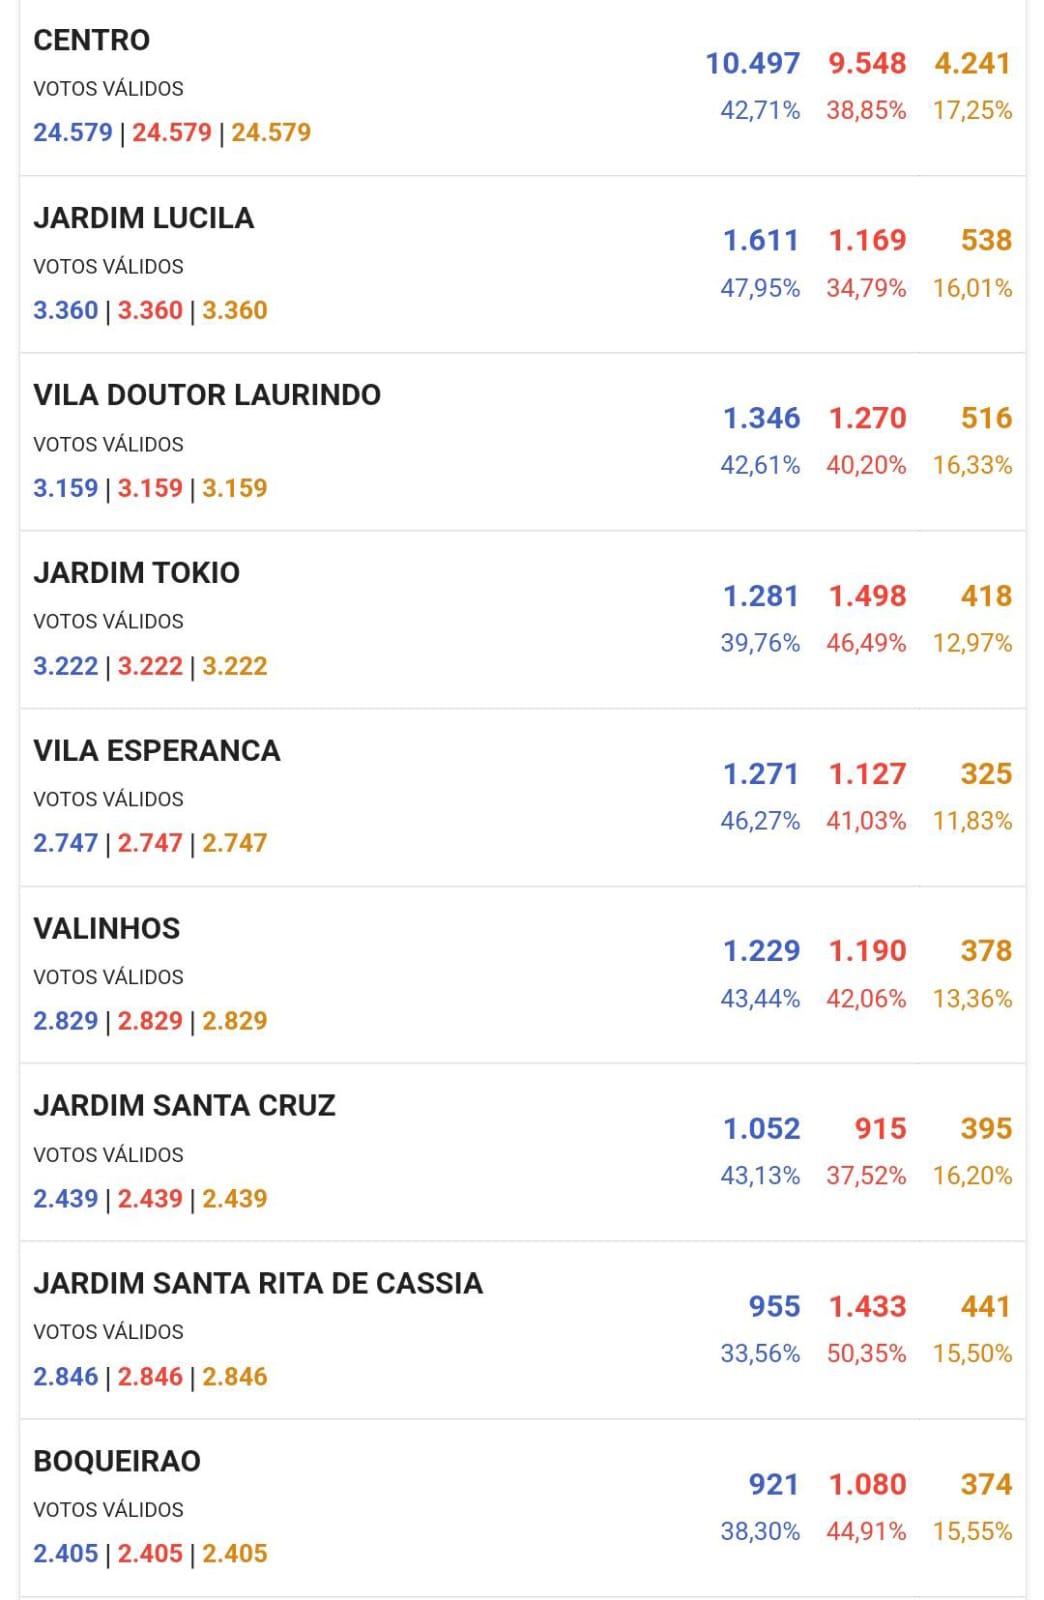Click VOTOS VÁLIDOS label under Jardim Santa Cruz
The image size is (1044, 1600).
tap(108, 1155)
